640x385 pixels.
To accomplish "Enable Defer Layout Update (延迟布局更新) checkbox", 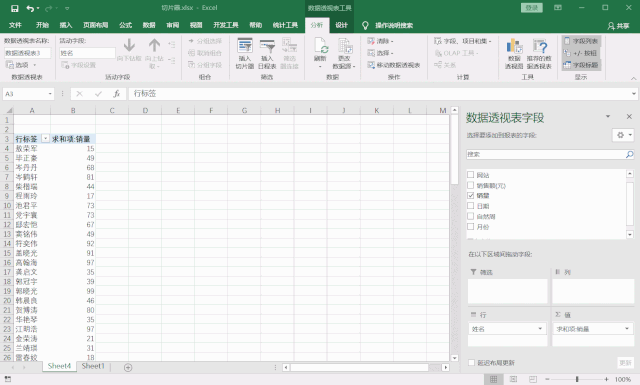I will (471, 363).
